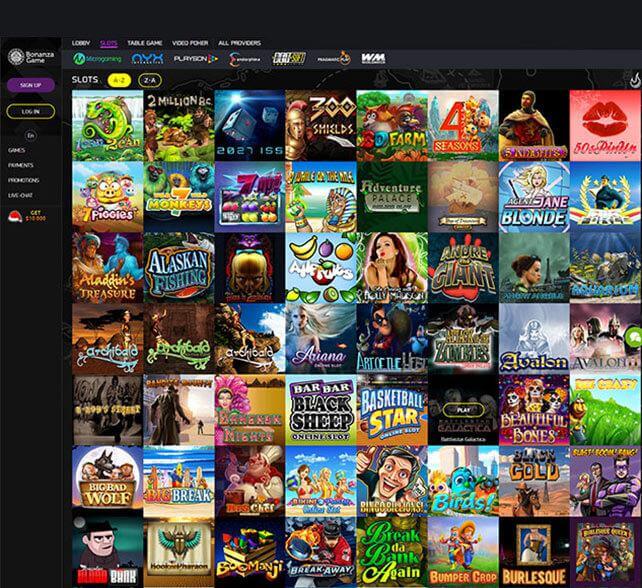The width and height of the screenshot is (642, 588).
Task: Click Play on Battlestar Galactica
Action: tap(463, 409)
